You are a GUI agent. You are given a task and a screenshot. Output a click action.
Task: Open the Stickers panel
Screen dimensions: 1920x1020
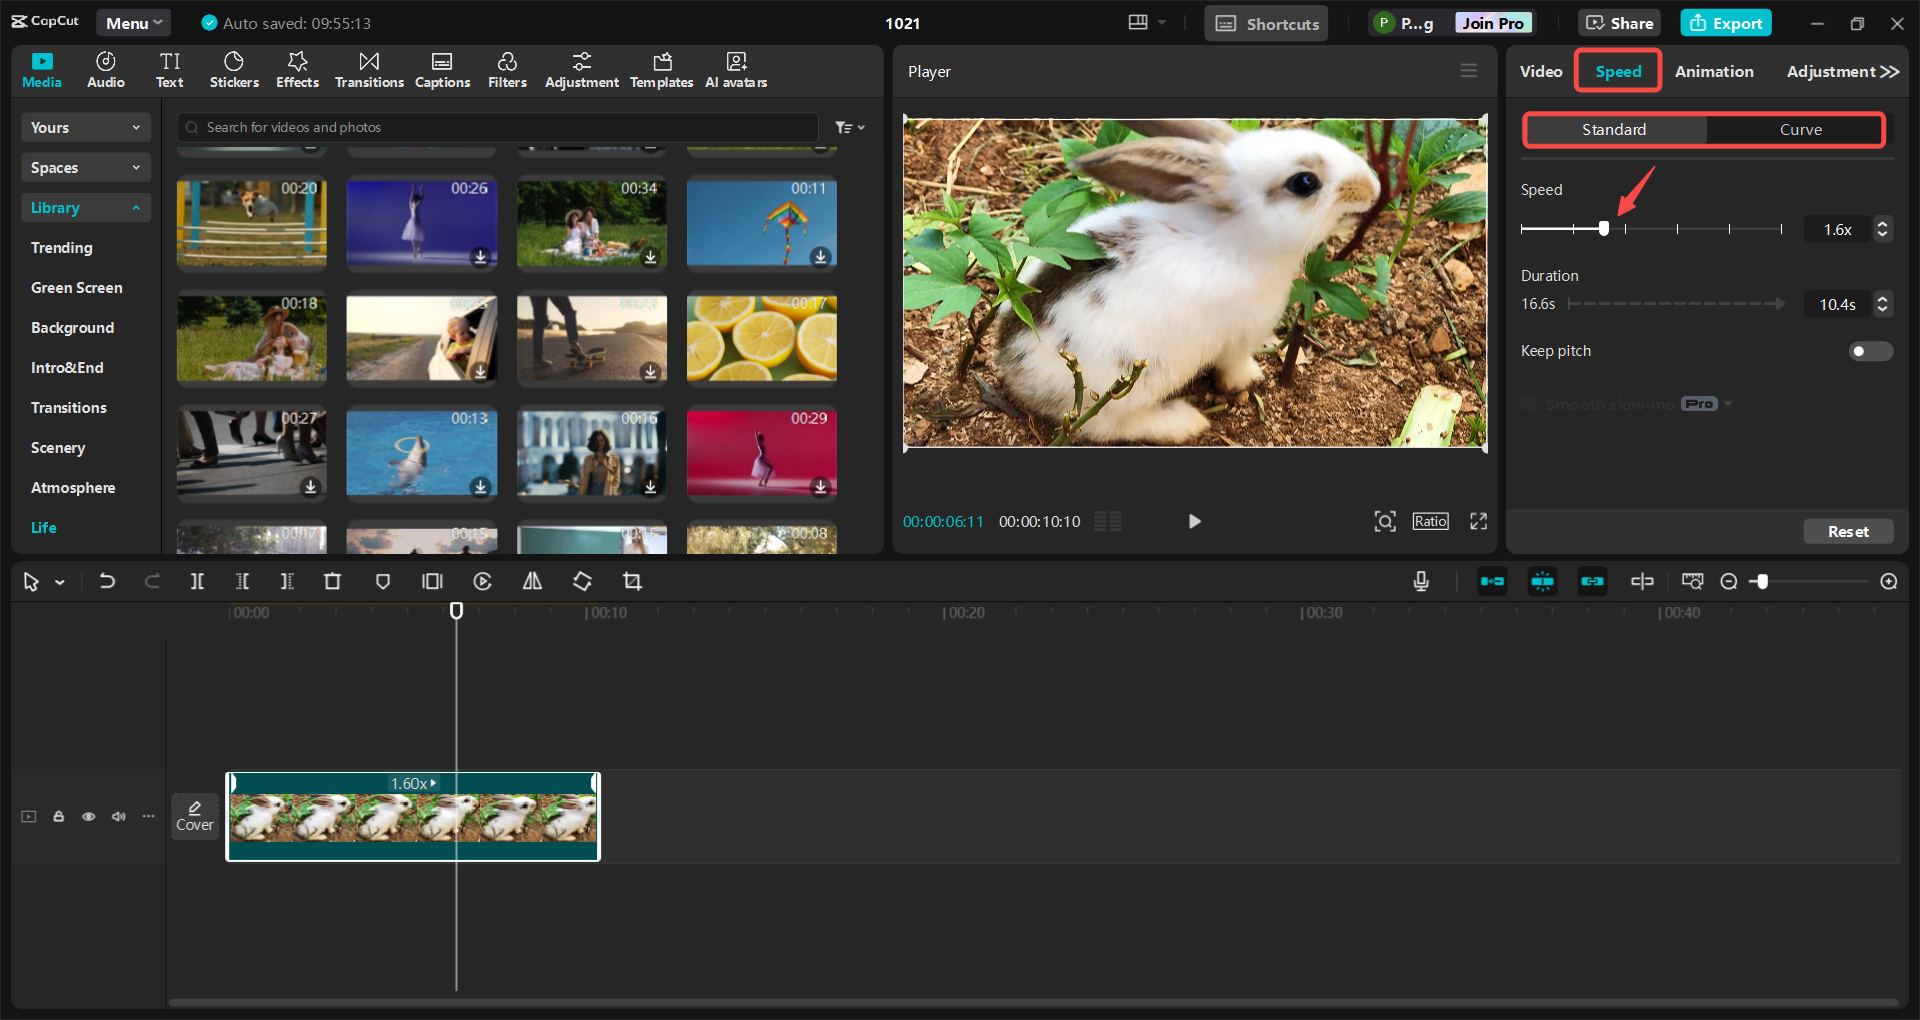pos(234,70)
